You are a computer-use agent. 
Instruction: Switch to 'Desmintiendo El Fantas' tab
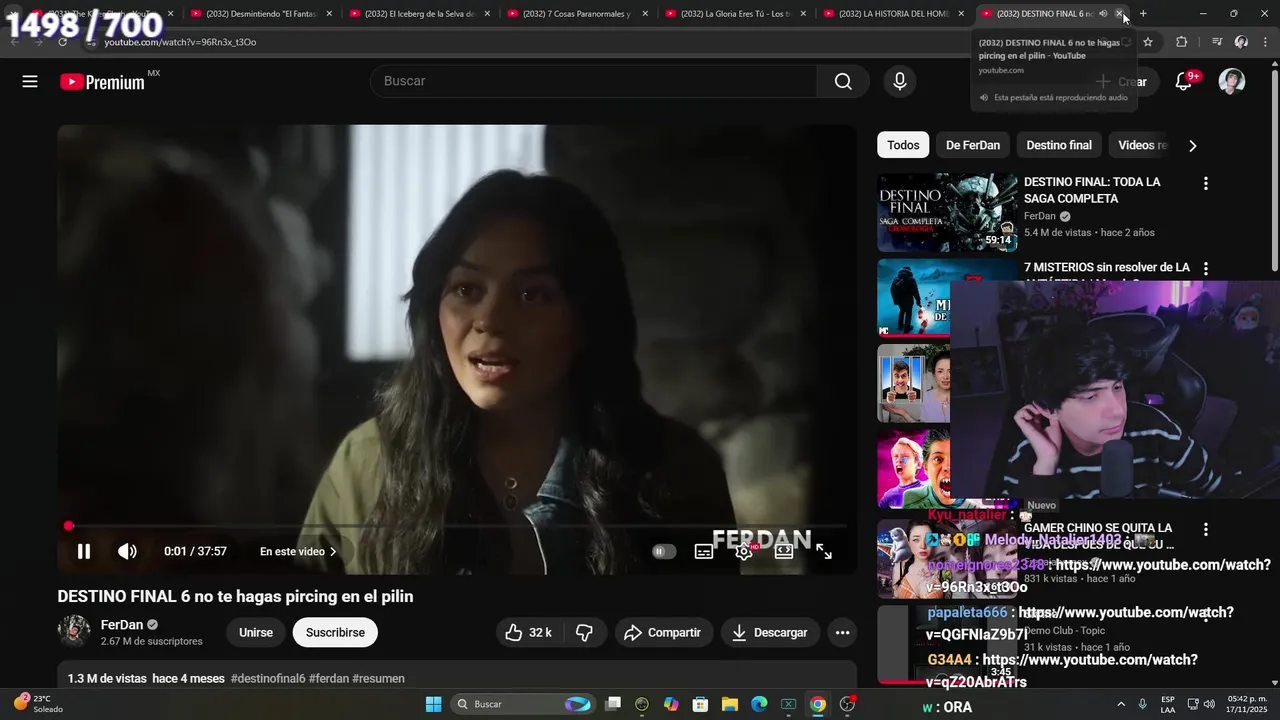(x=260, y=14)
